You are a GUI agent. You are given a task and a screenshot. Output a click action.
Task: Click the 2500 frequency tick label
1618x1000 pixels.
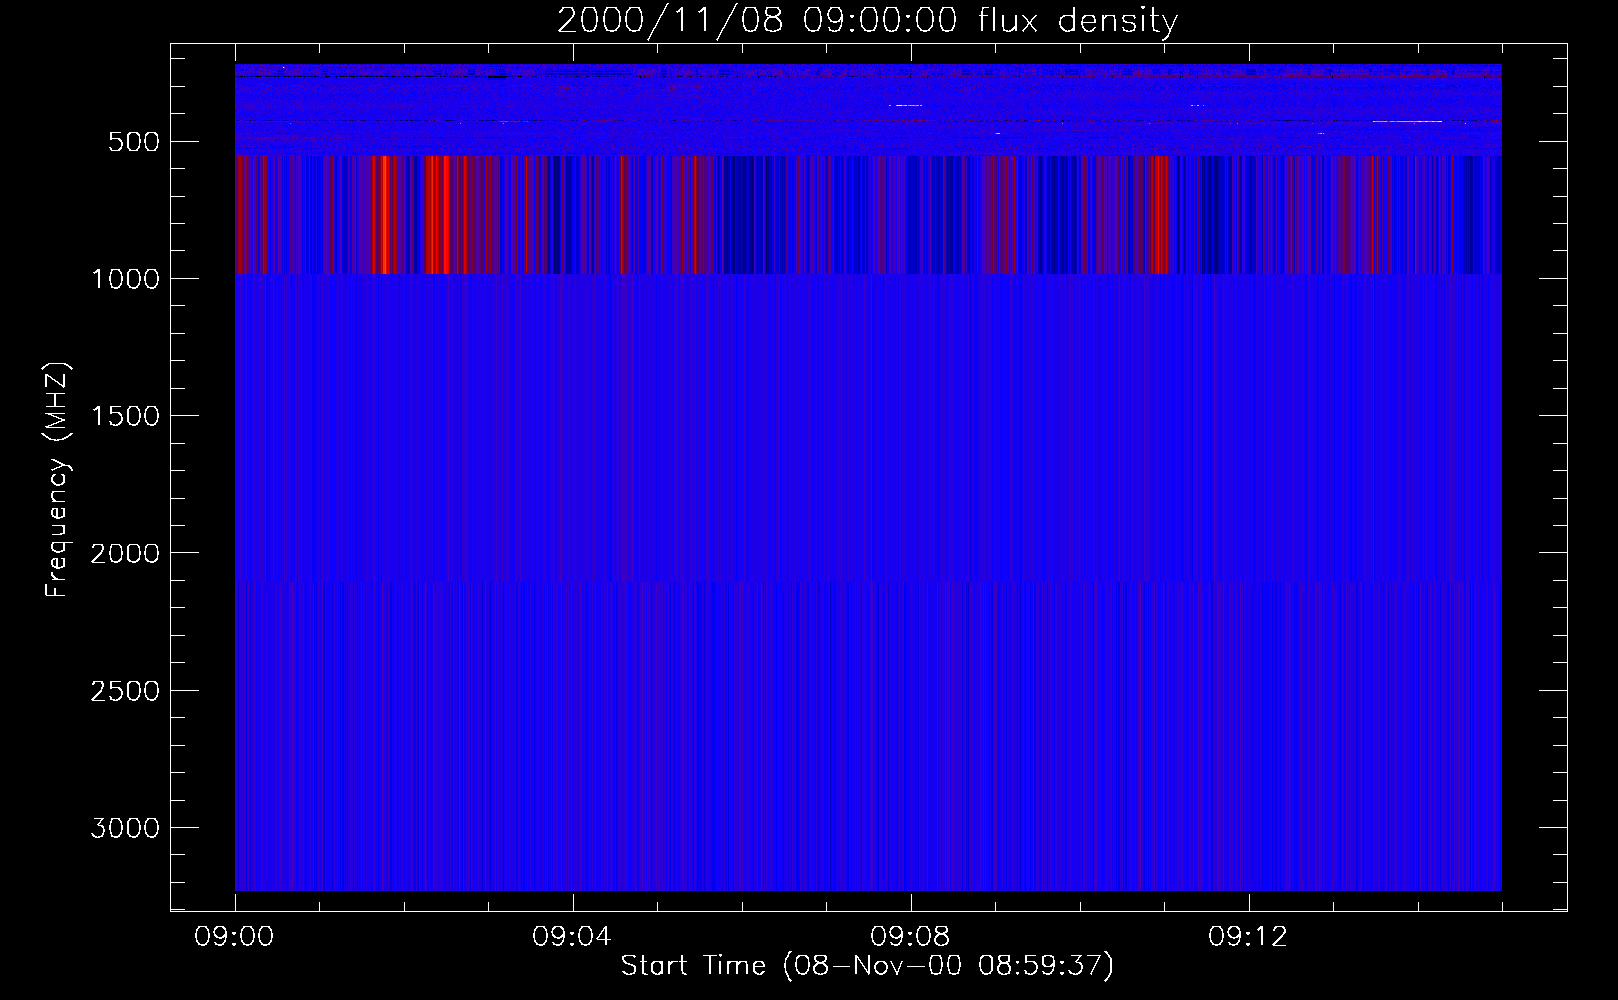125,691
